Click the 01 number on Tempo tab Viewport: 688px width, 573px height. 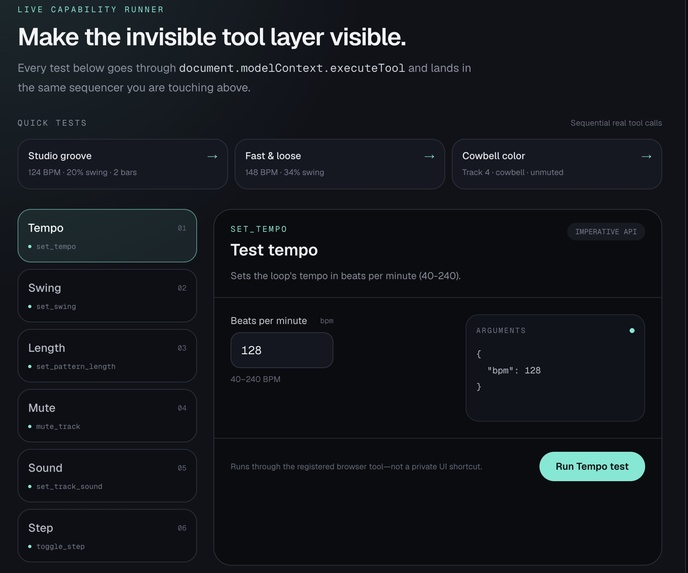click(x=182, y=228)
